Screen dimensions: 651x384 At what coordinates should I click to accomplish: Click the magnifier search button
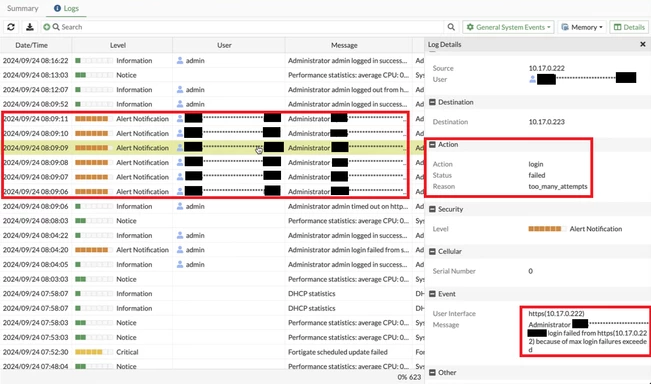pos(451,27)
